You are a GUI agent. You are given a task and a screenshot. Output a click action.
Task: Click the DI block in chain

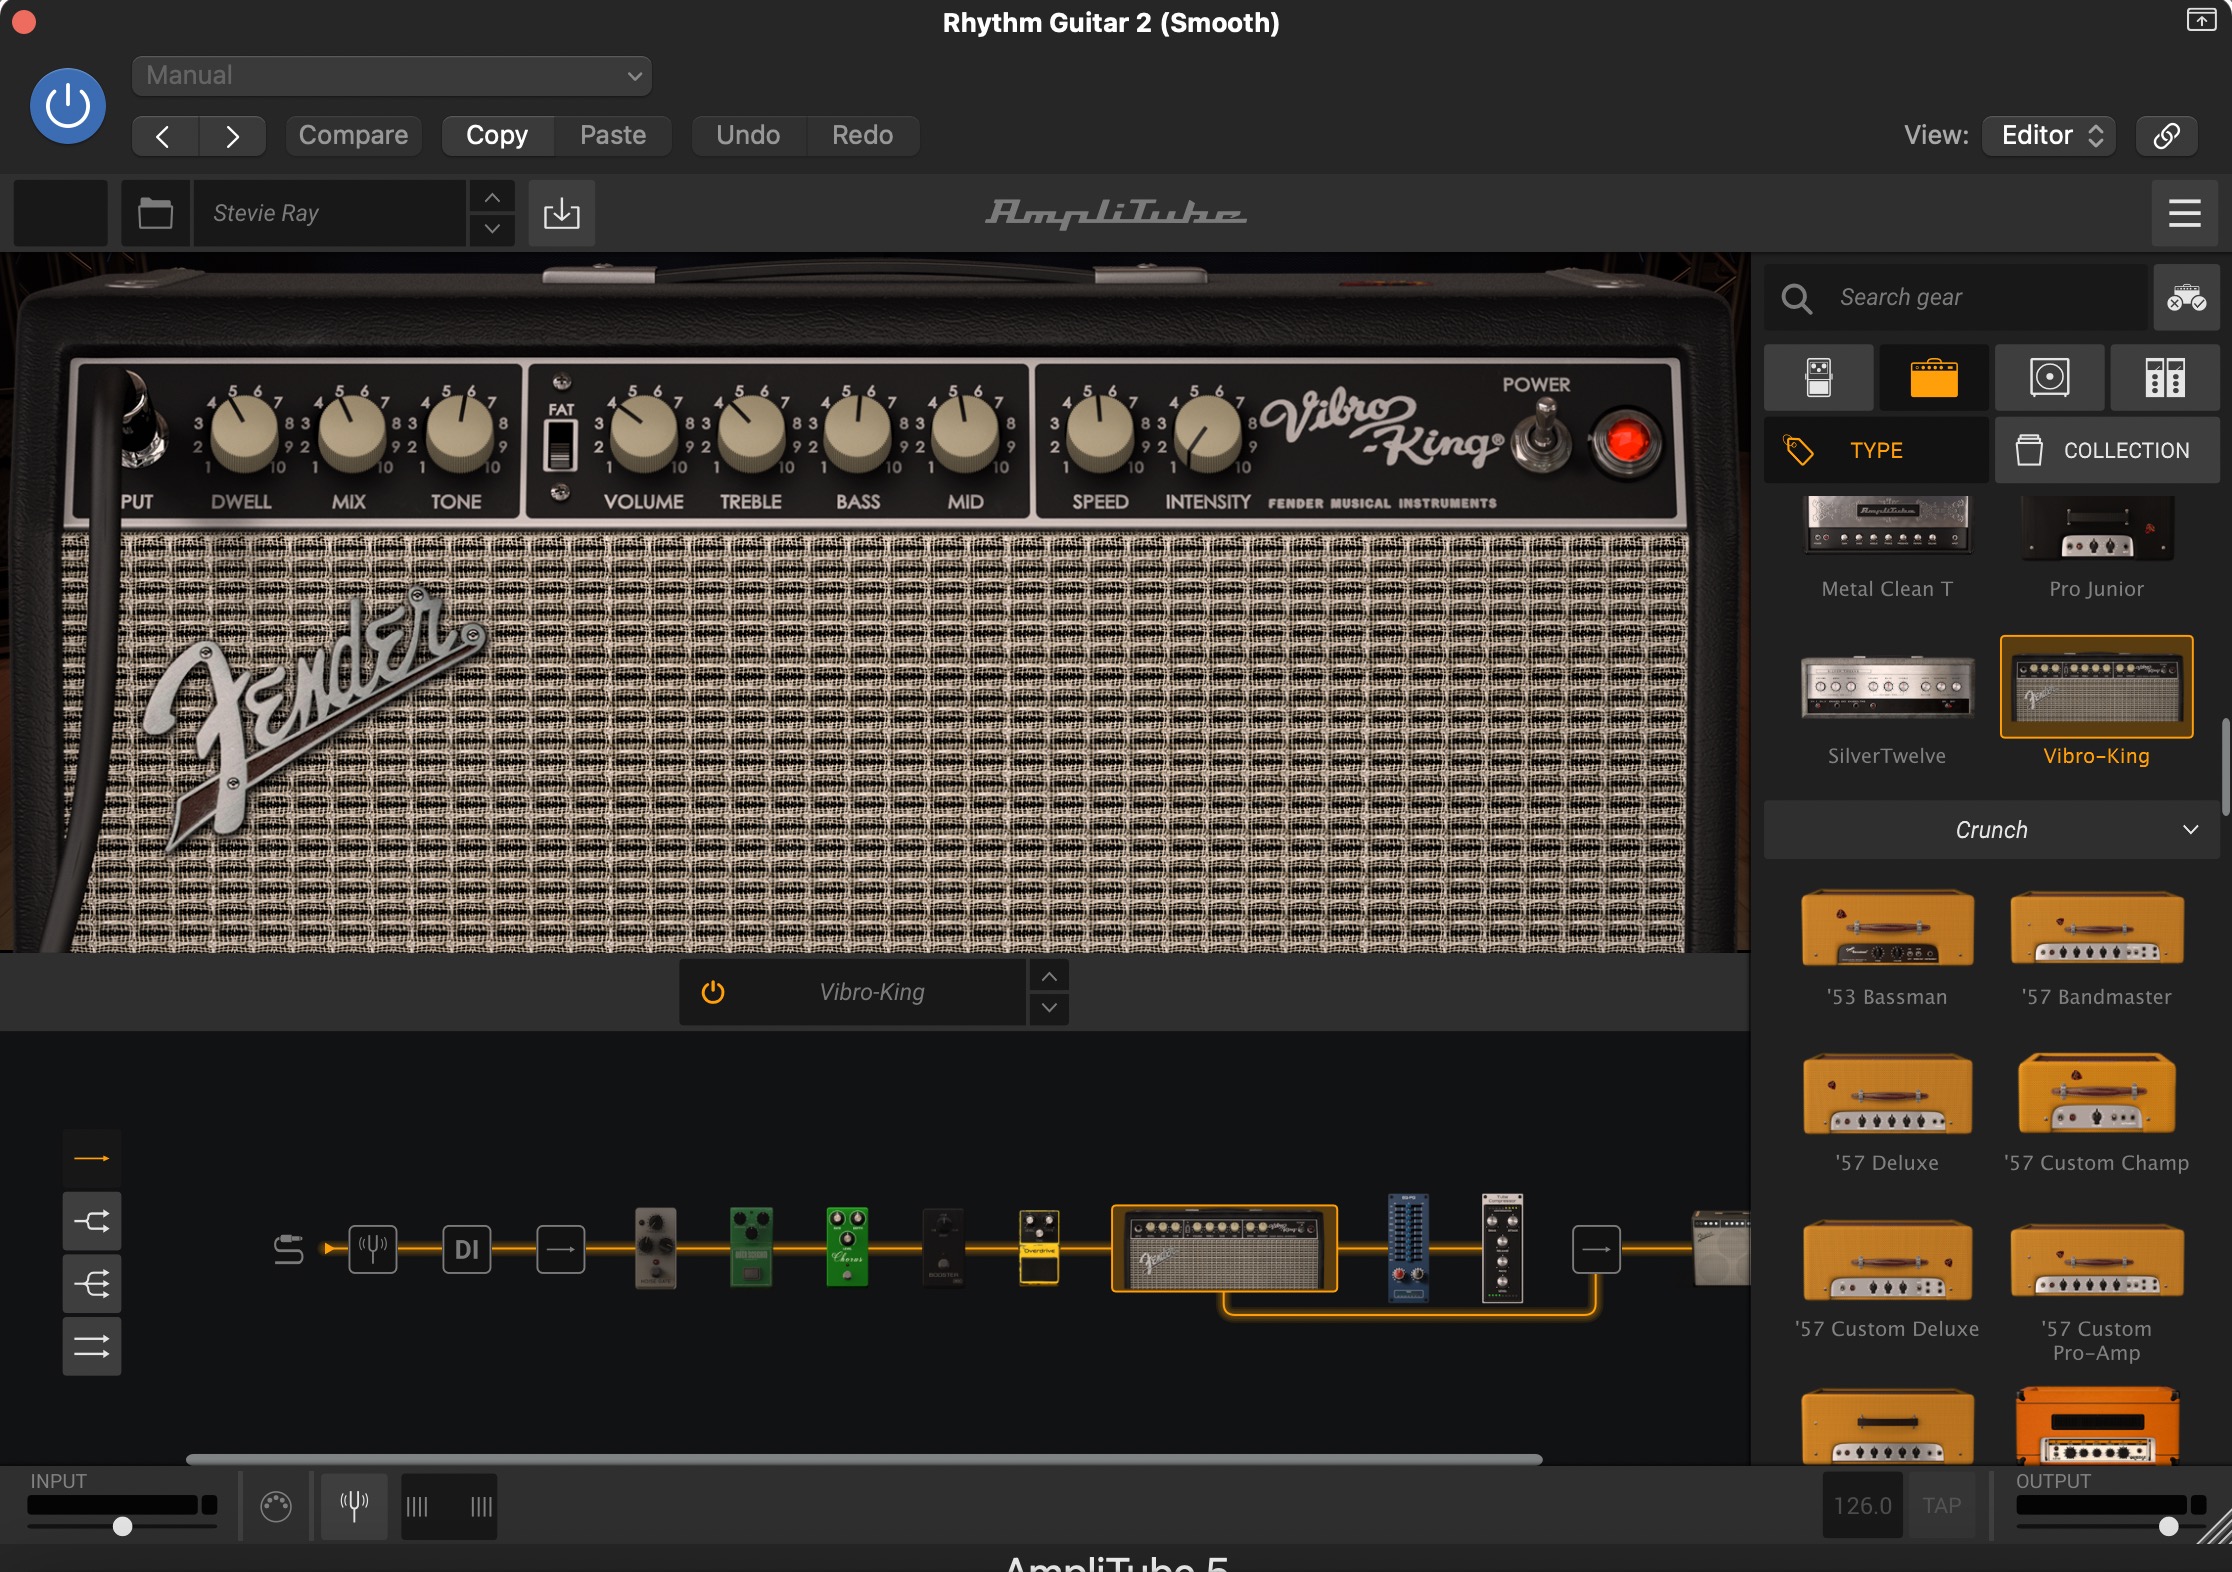(x=467, y=1249)
